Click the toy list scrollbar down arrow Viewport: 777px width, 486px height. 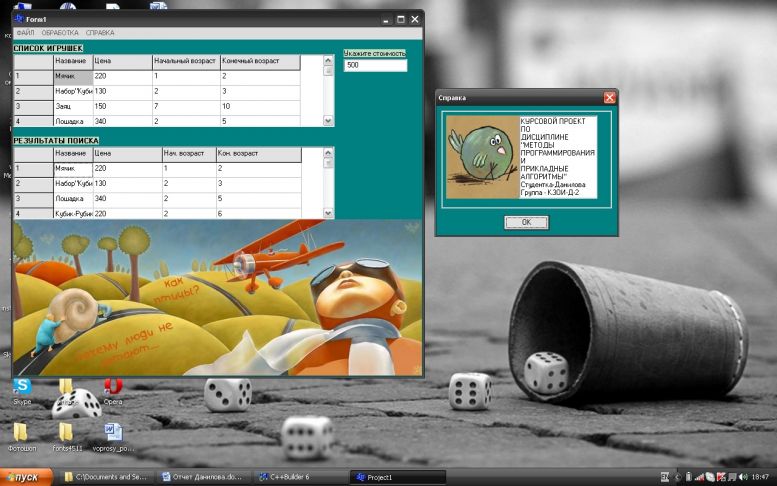pos(328,120)
